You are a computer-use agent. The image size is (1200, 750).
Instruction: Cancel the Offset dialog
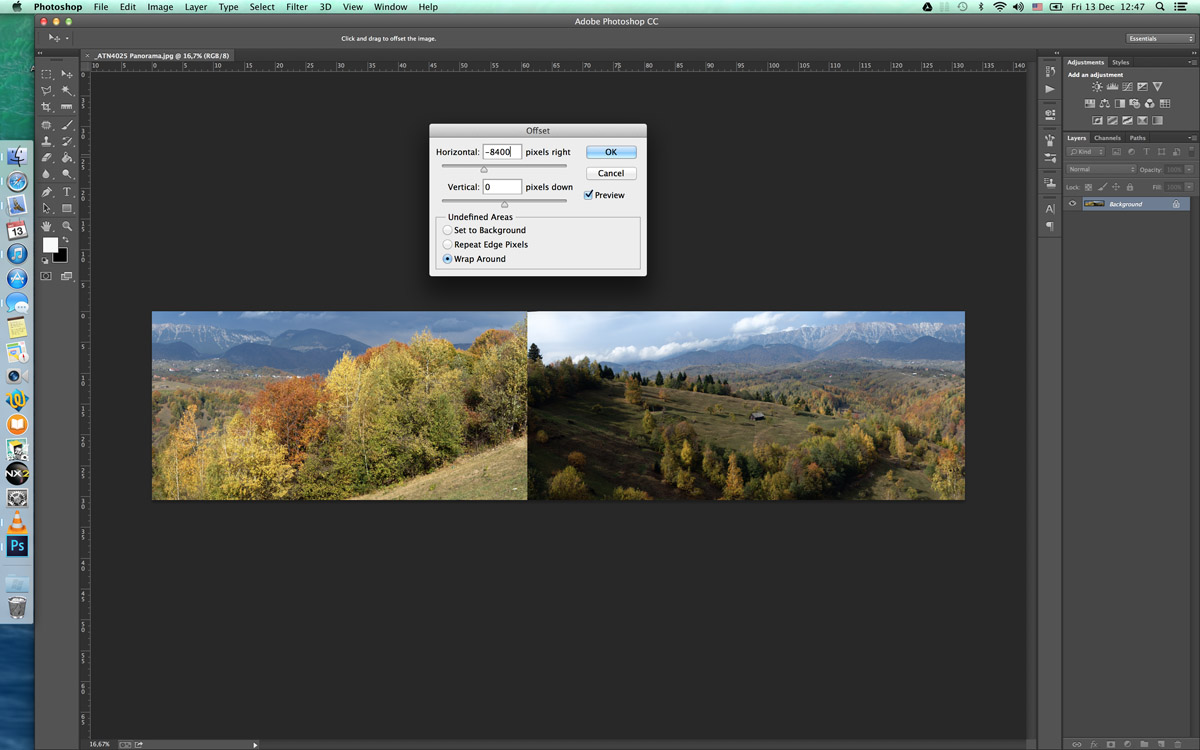click(611, 173)
